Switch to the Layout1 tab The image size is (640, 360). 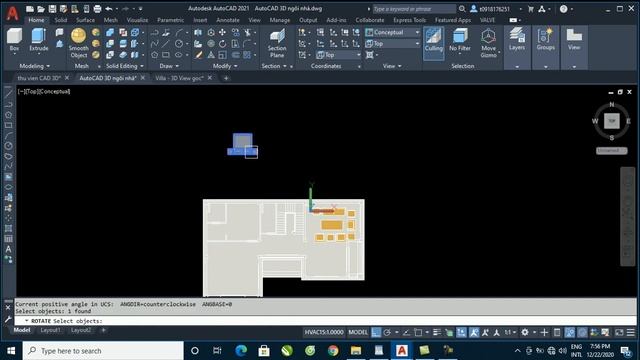click(x=50, y=330)
